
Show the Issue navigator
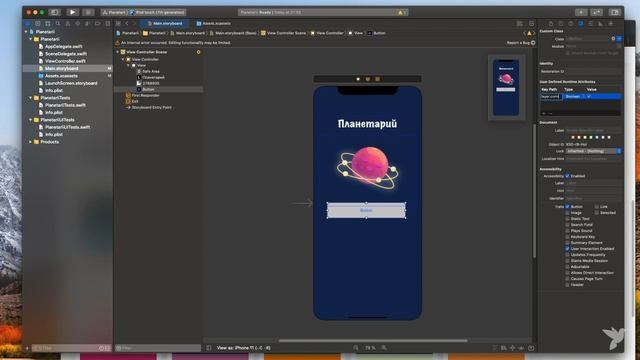[x=68, y=24]
